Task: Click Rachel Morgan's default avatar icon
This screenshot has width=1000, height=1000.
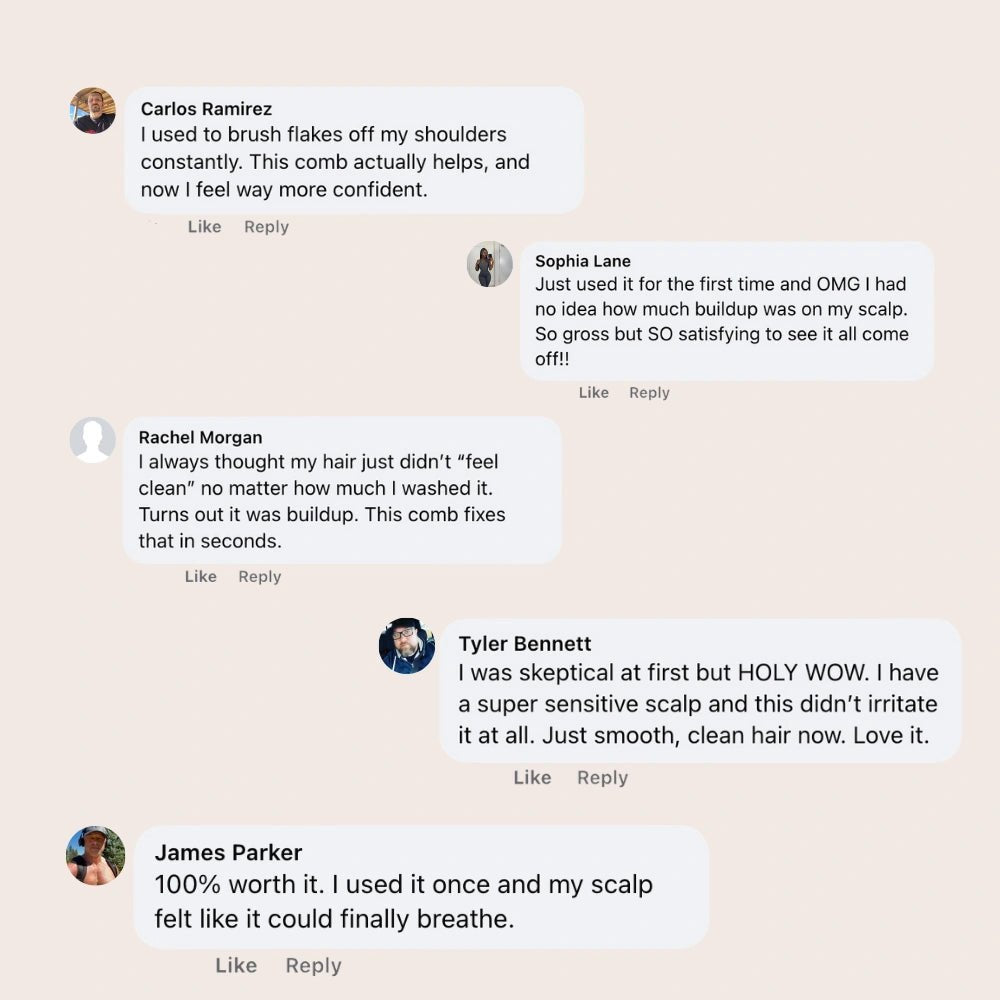Action: pyautogui.click(x=92, y=440)
